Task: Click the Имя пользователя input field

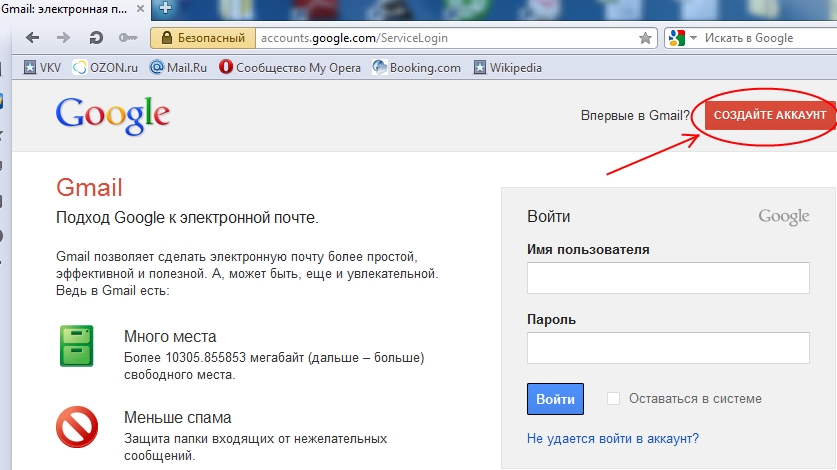Action: [x=668, y=278]
